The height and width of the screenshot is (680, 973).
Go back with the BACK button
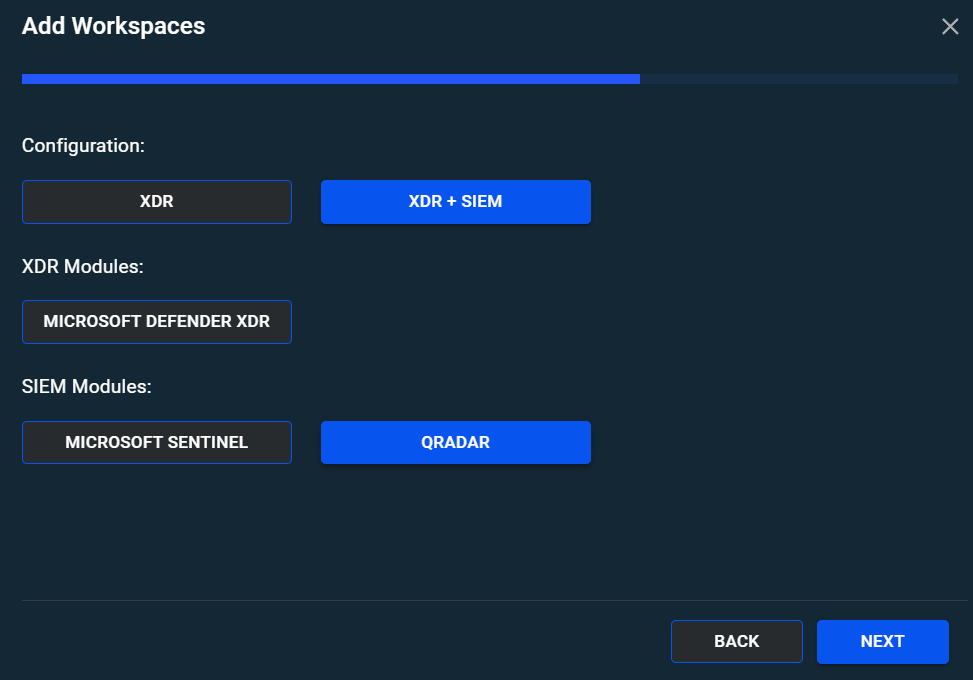(736, 642)
